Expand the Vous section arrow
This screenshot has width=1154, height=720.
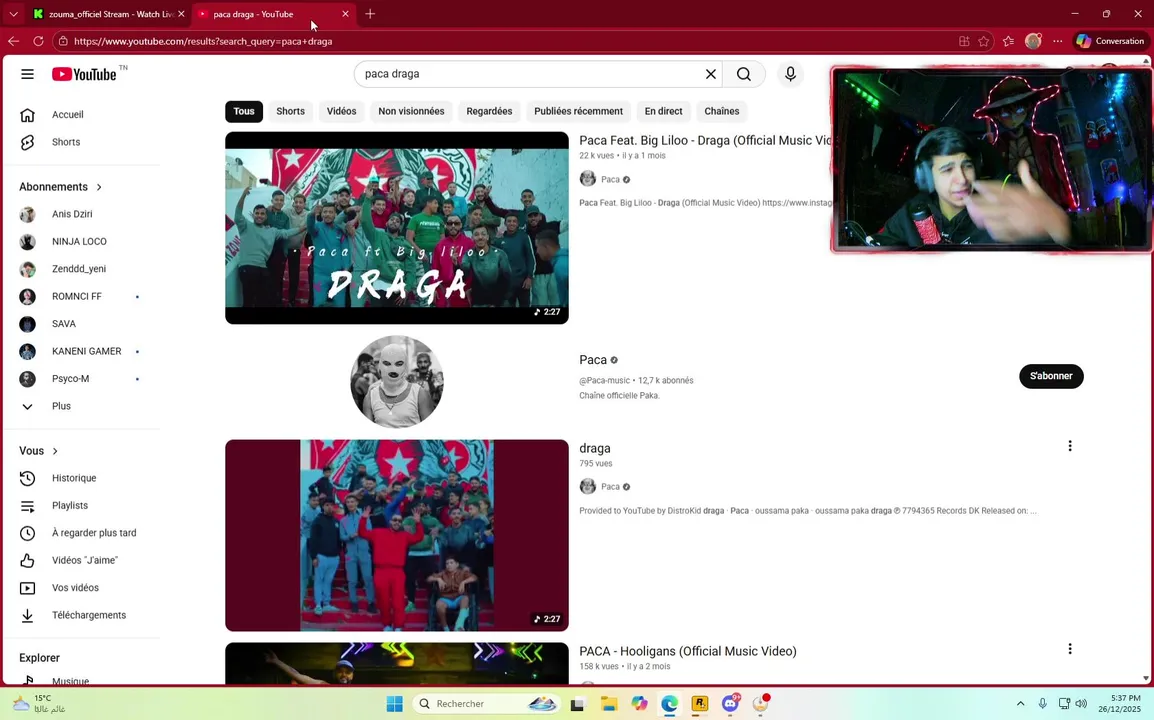coord(55,451)
